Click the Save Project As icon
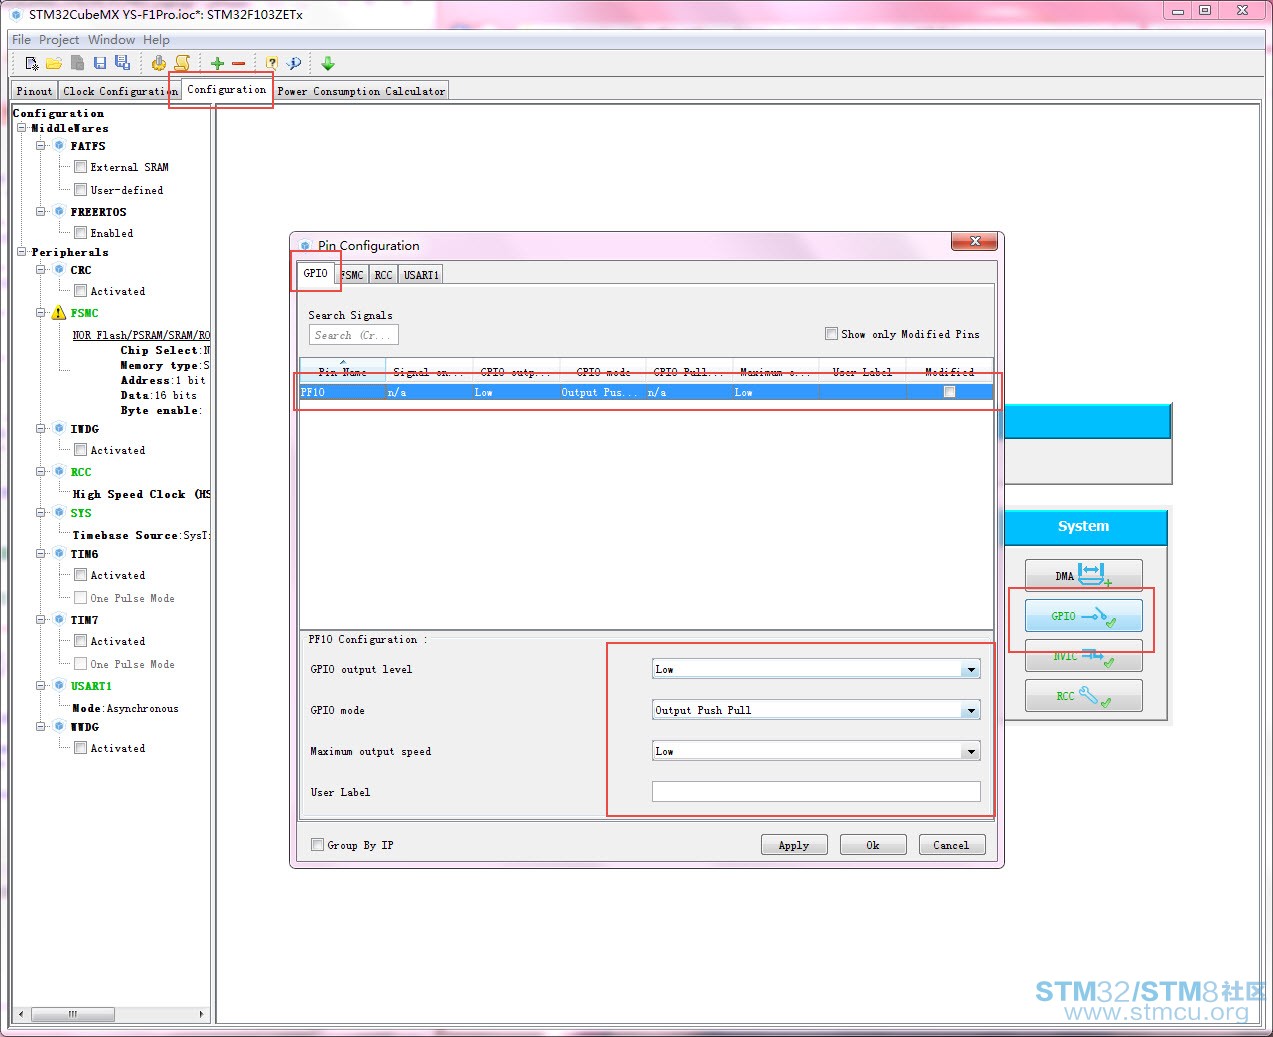 click(122, 63)
